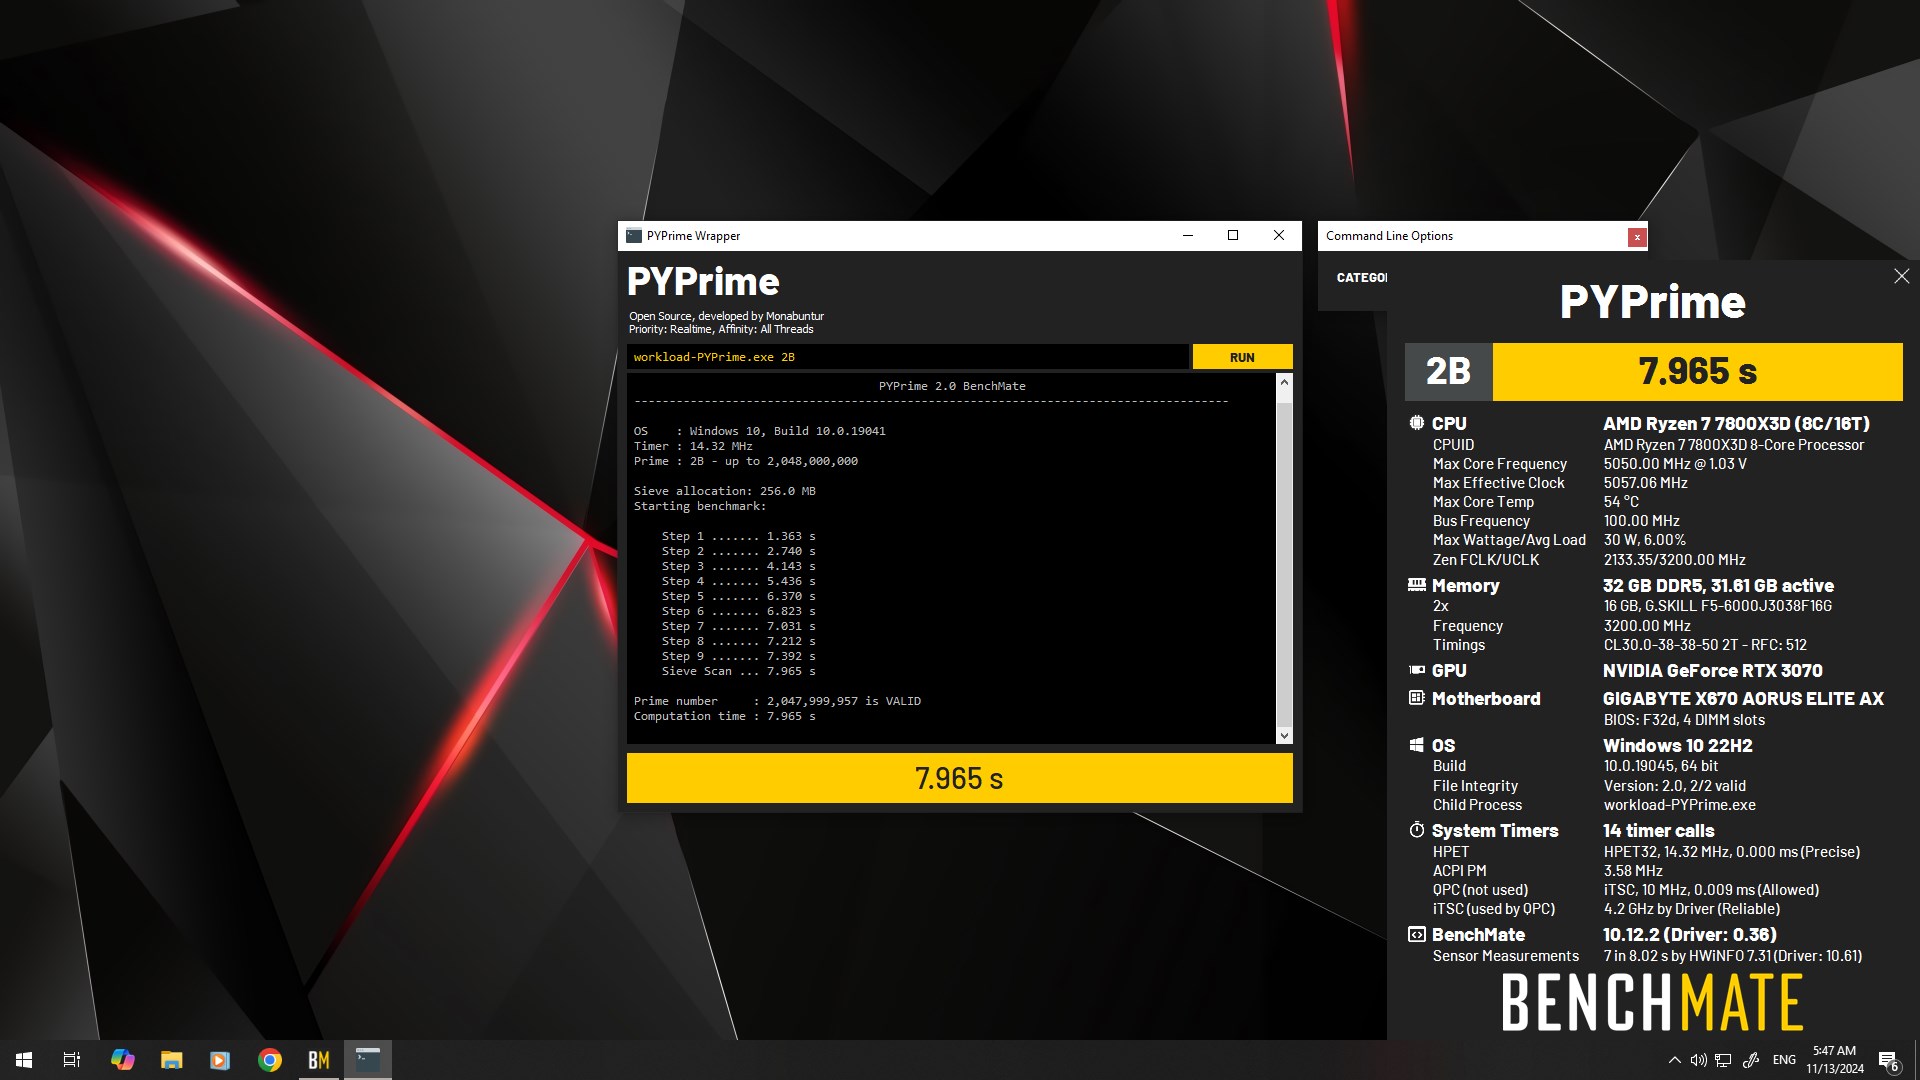
Task: Click the RUN button in PYPrime Wrapper
Action: click(1242, 357)
